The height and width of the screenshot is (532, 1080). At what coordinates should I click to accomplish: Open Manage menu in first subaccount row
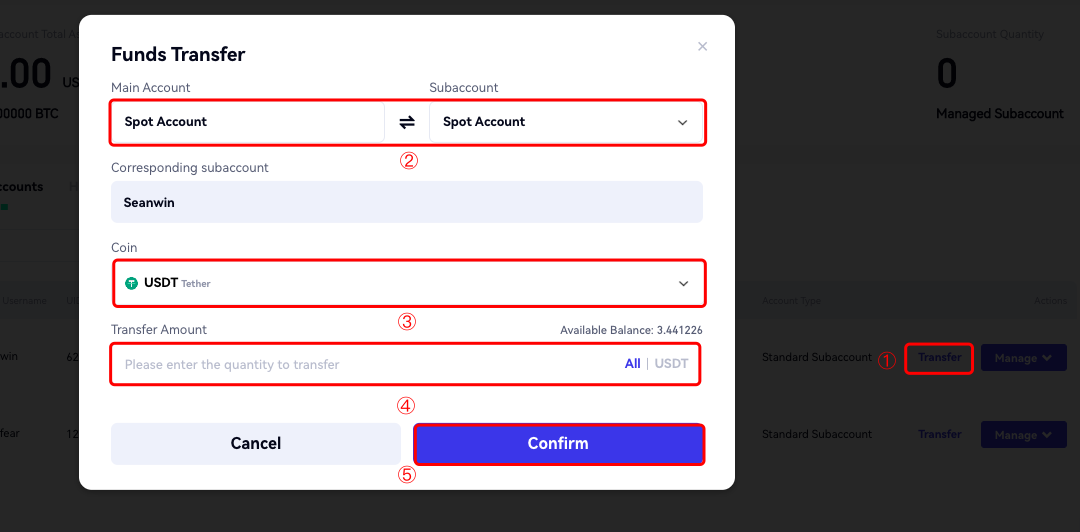point(1023,358)
